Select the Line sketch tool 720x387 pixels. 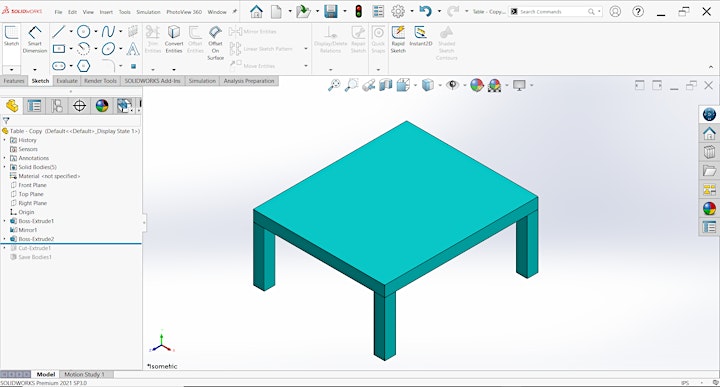pyautogui.click(x=59, y=32)
